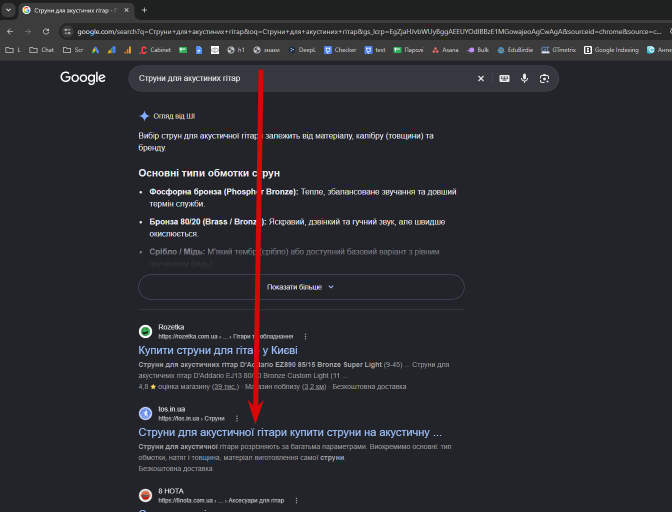Image resolution: width=672 pixels, height=512 pixels.
Task: Open the DeepL bookmark
Action: [302, 50]
